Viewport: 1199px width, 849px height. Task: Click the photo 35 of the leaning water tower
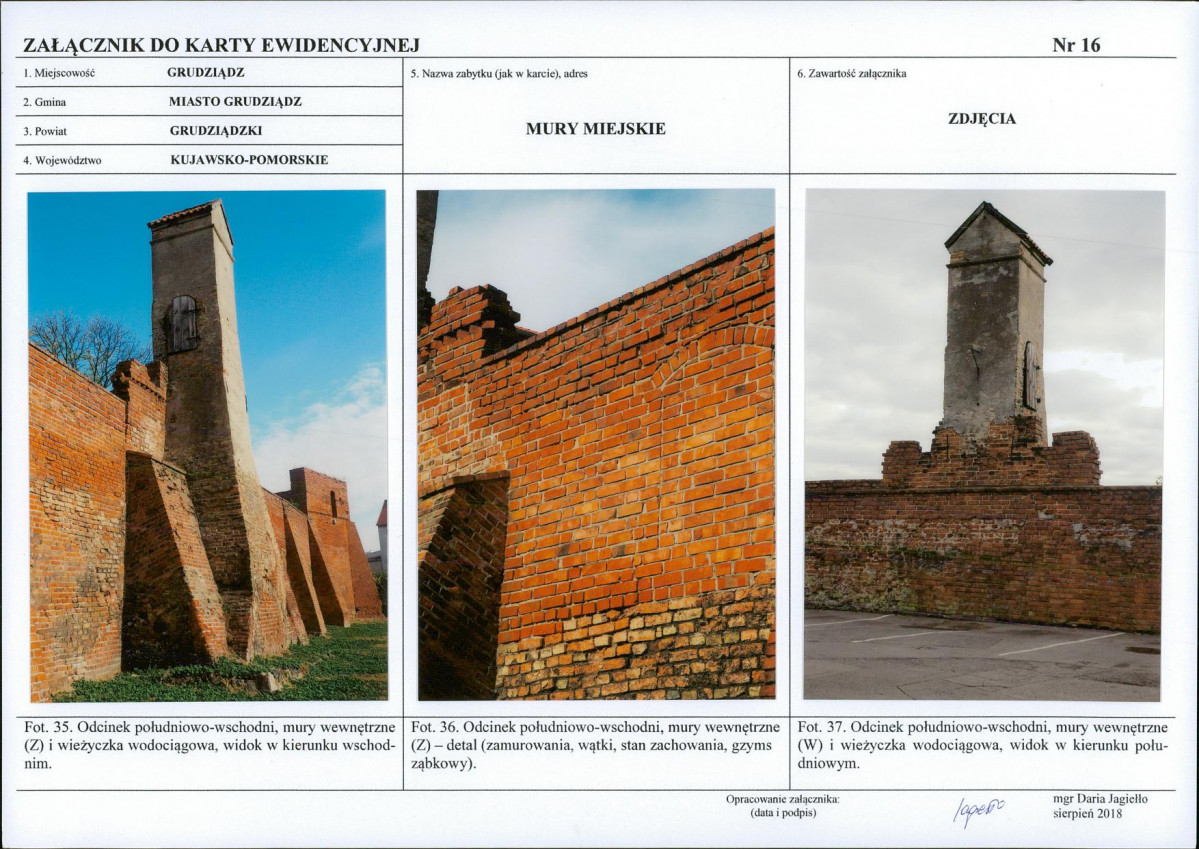pyautogui.click(x=207, y=445)
